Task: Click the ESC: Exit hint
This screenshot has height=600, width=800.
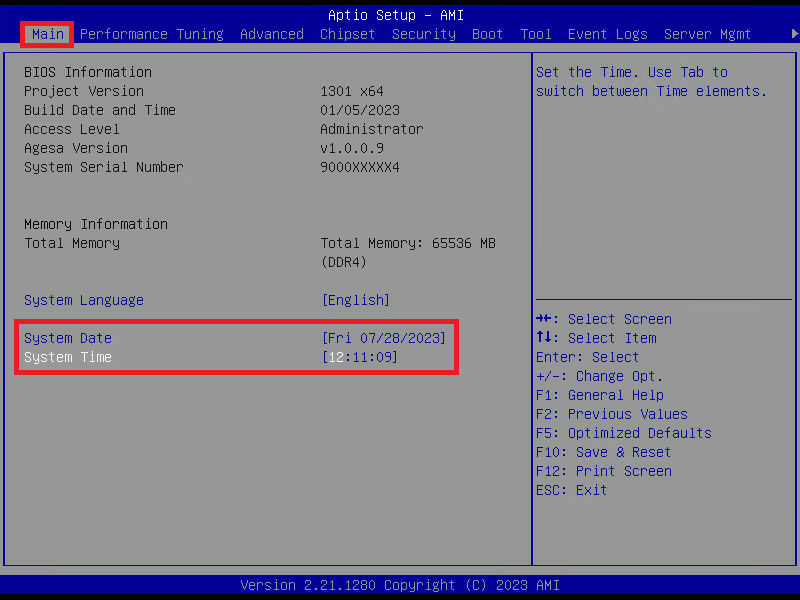Action: click(x=571, y=490)
